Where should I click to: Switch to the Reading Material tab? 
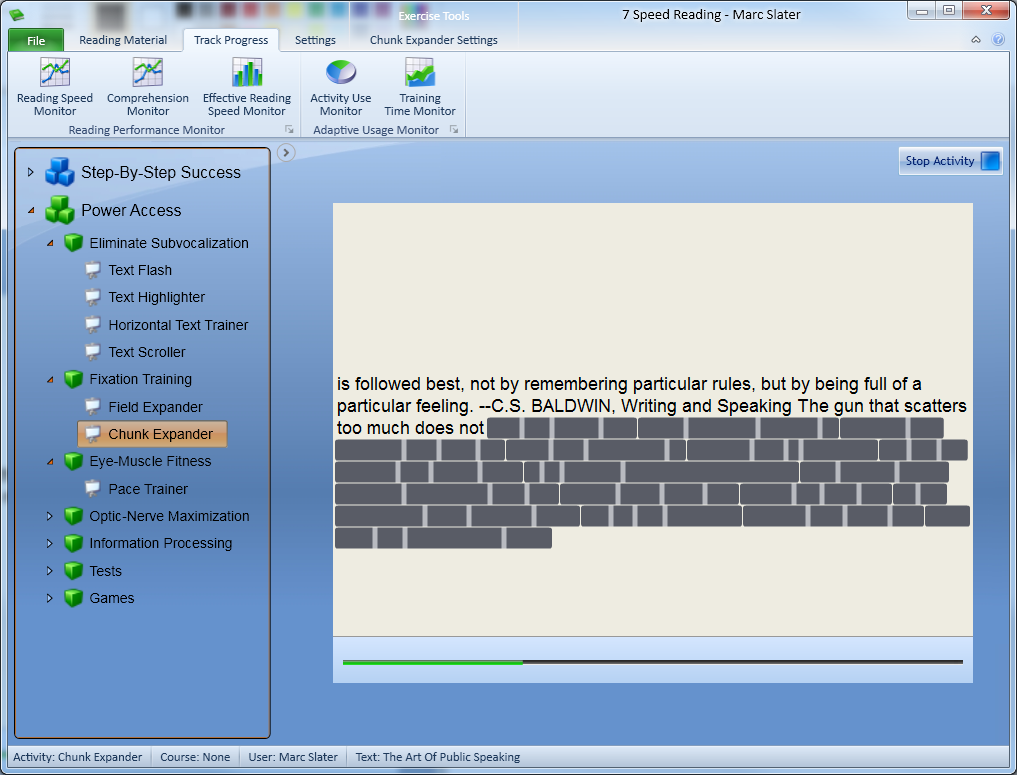pos(123,40)
